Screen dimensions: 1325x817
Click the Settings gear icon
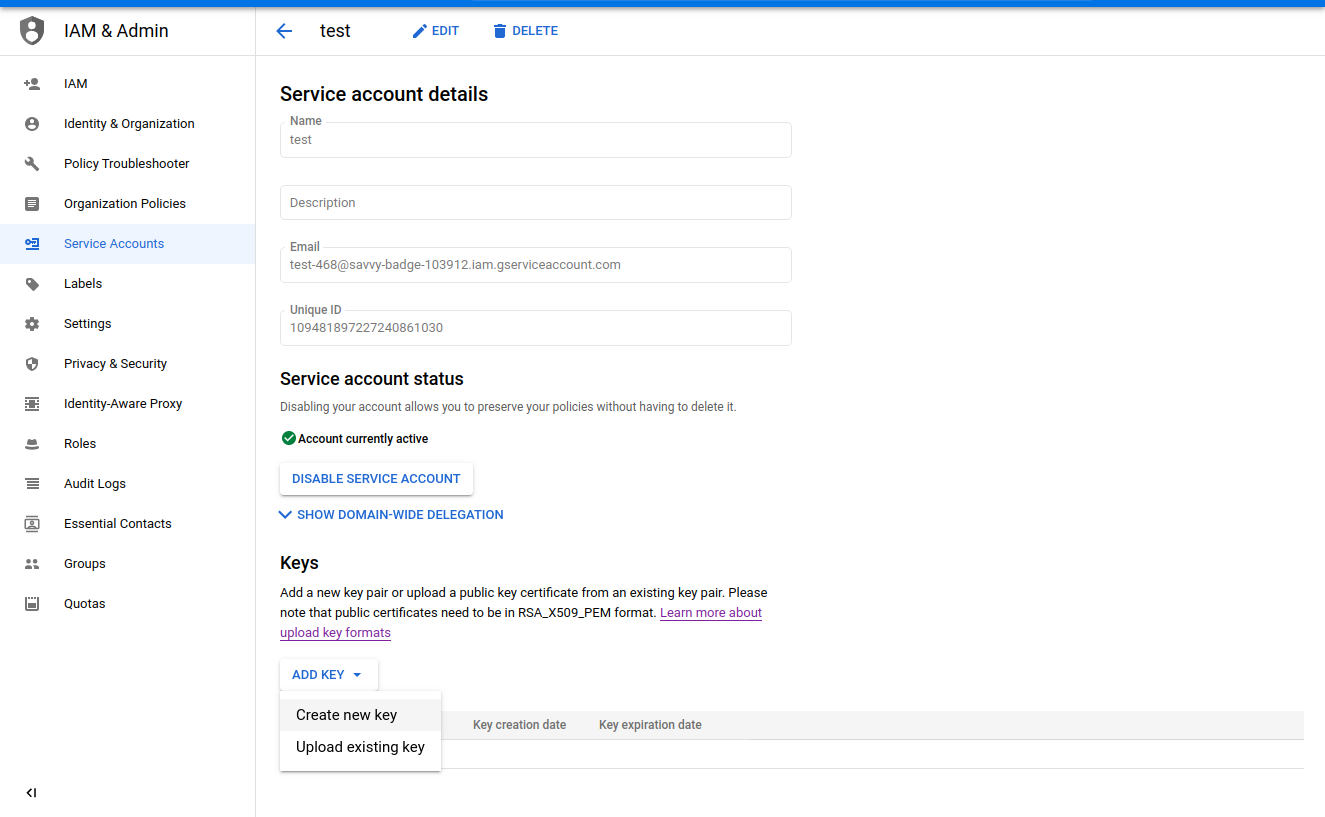tap(32, 324)
